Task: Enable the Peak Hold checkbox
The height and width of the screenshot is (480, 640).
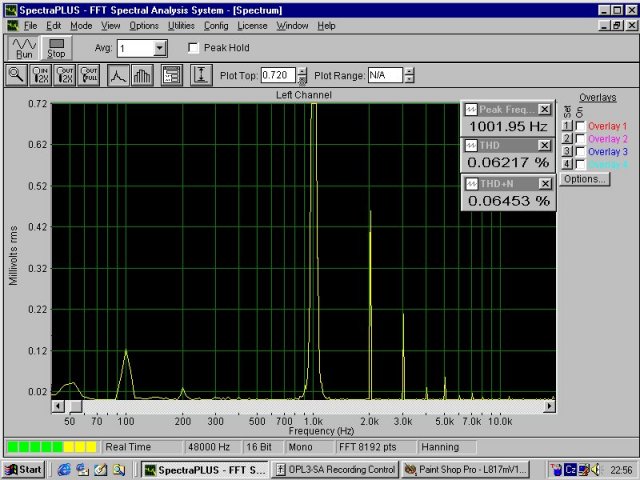Action: click(193, 48)
